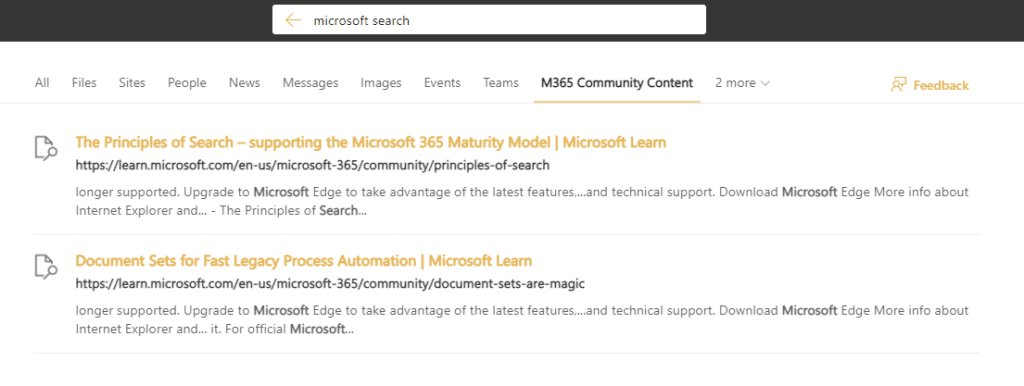
Task: Switch to the Files tab
Action: click(84, 83)
